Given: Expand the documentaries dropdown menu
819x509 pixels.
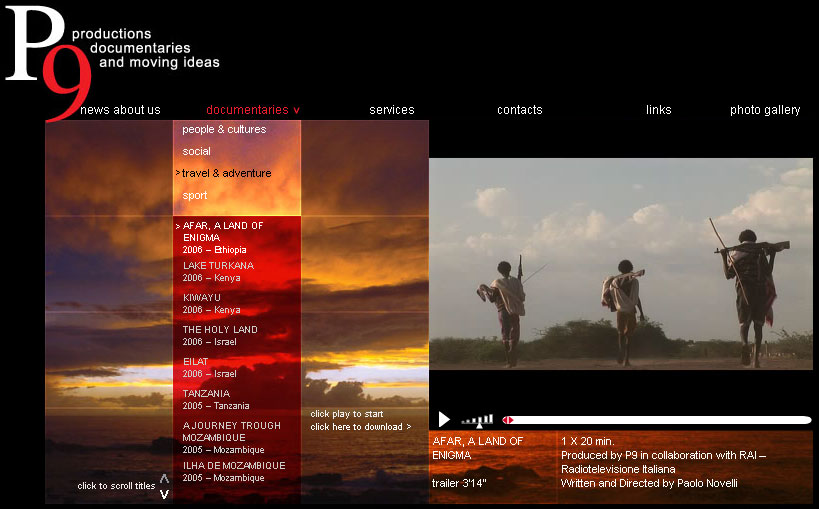Looking at the screenshot, I should tap(252, 110).
